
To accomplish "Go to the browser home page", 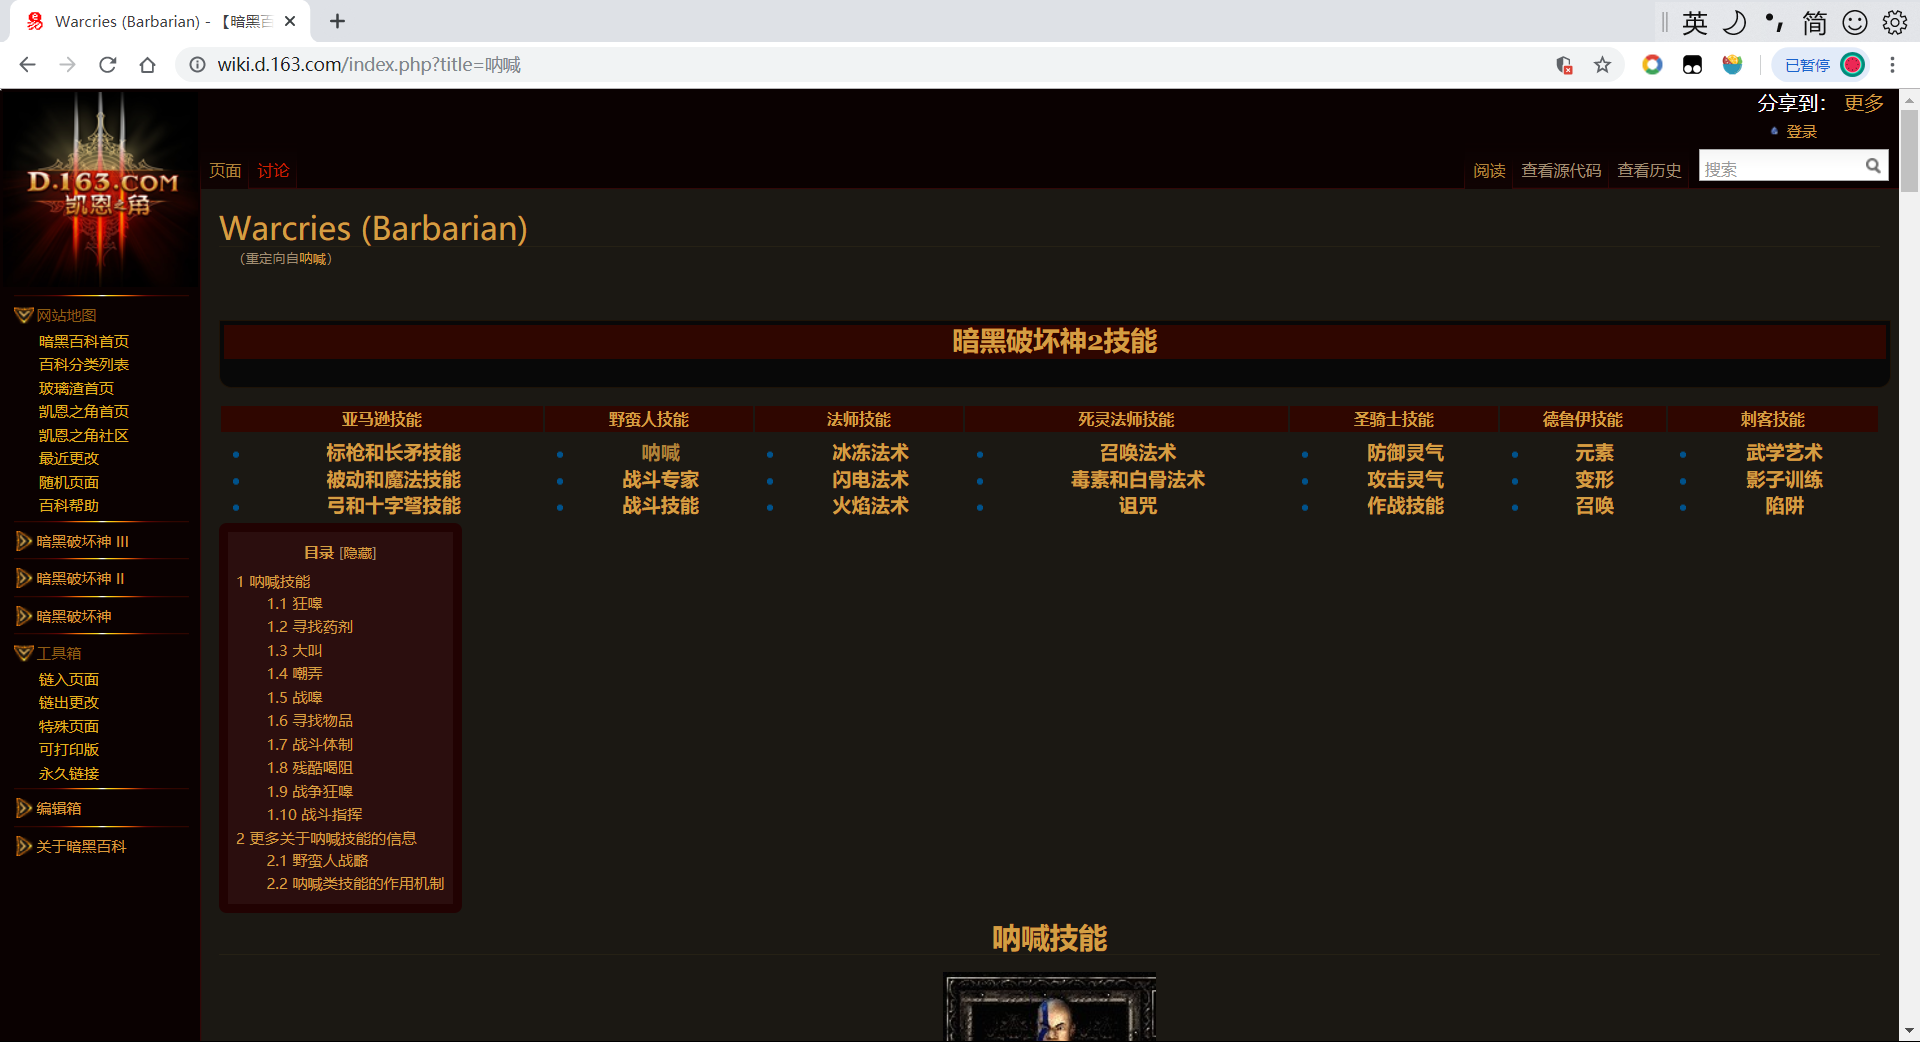I will [148, 65].
